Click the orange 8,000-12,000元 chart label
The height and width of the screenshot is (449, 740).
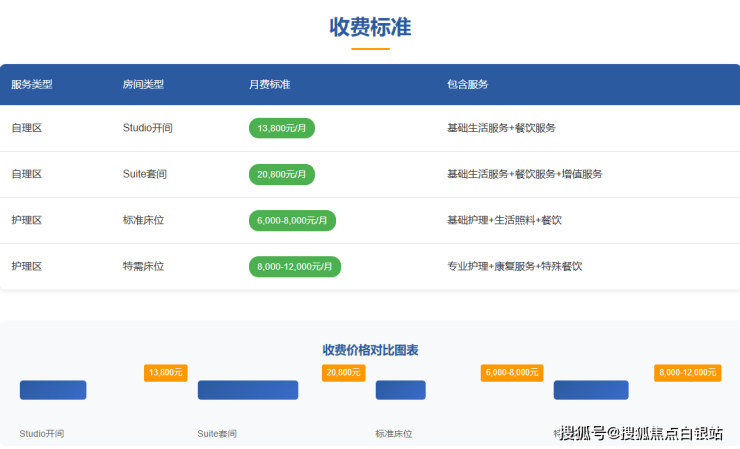(x=687, y=372)
